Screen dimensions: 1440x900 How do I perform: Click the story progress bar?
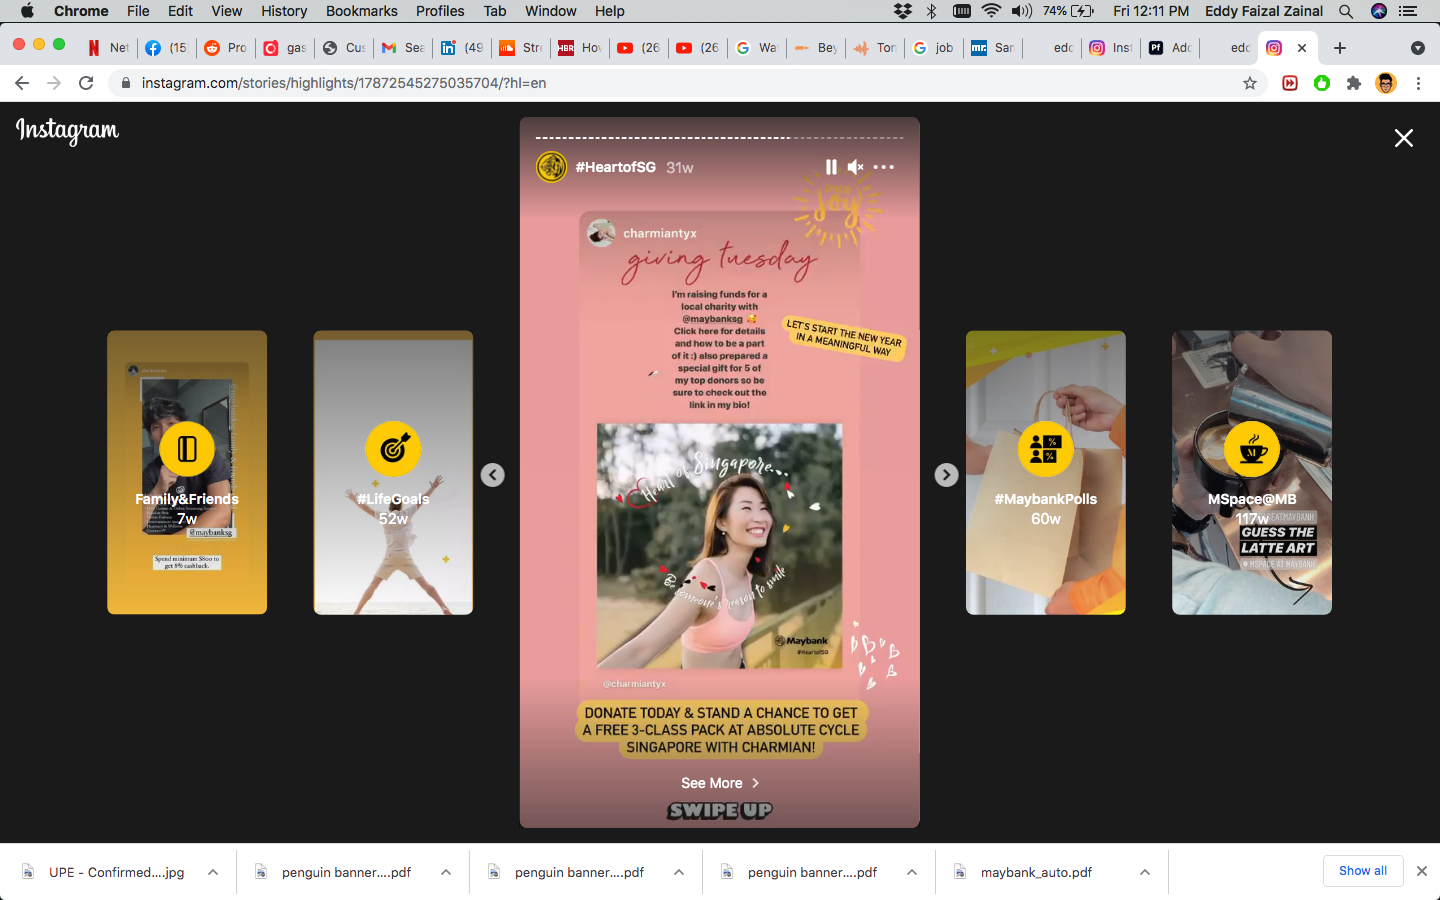point(720,137)
